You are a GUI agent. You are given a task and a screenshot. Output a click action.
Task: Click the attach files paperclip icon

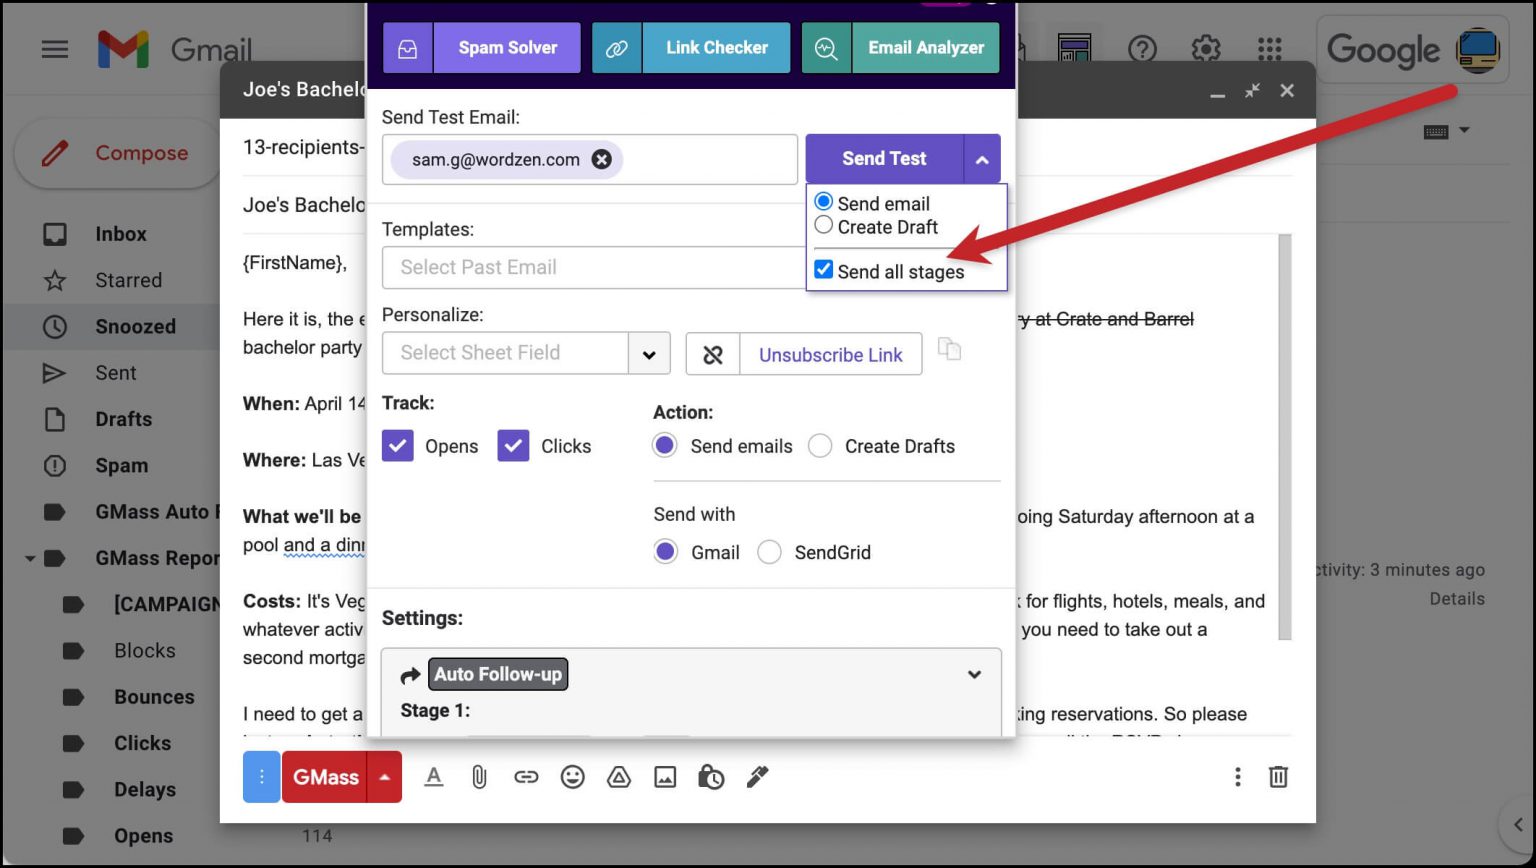(x=479, y=777)
